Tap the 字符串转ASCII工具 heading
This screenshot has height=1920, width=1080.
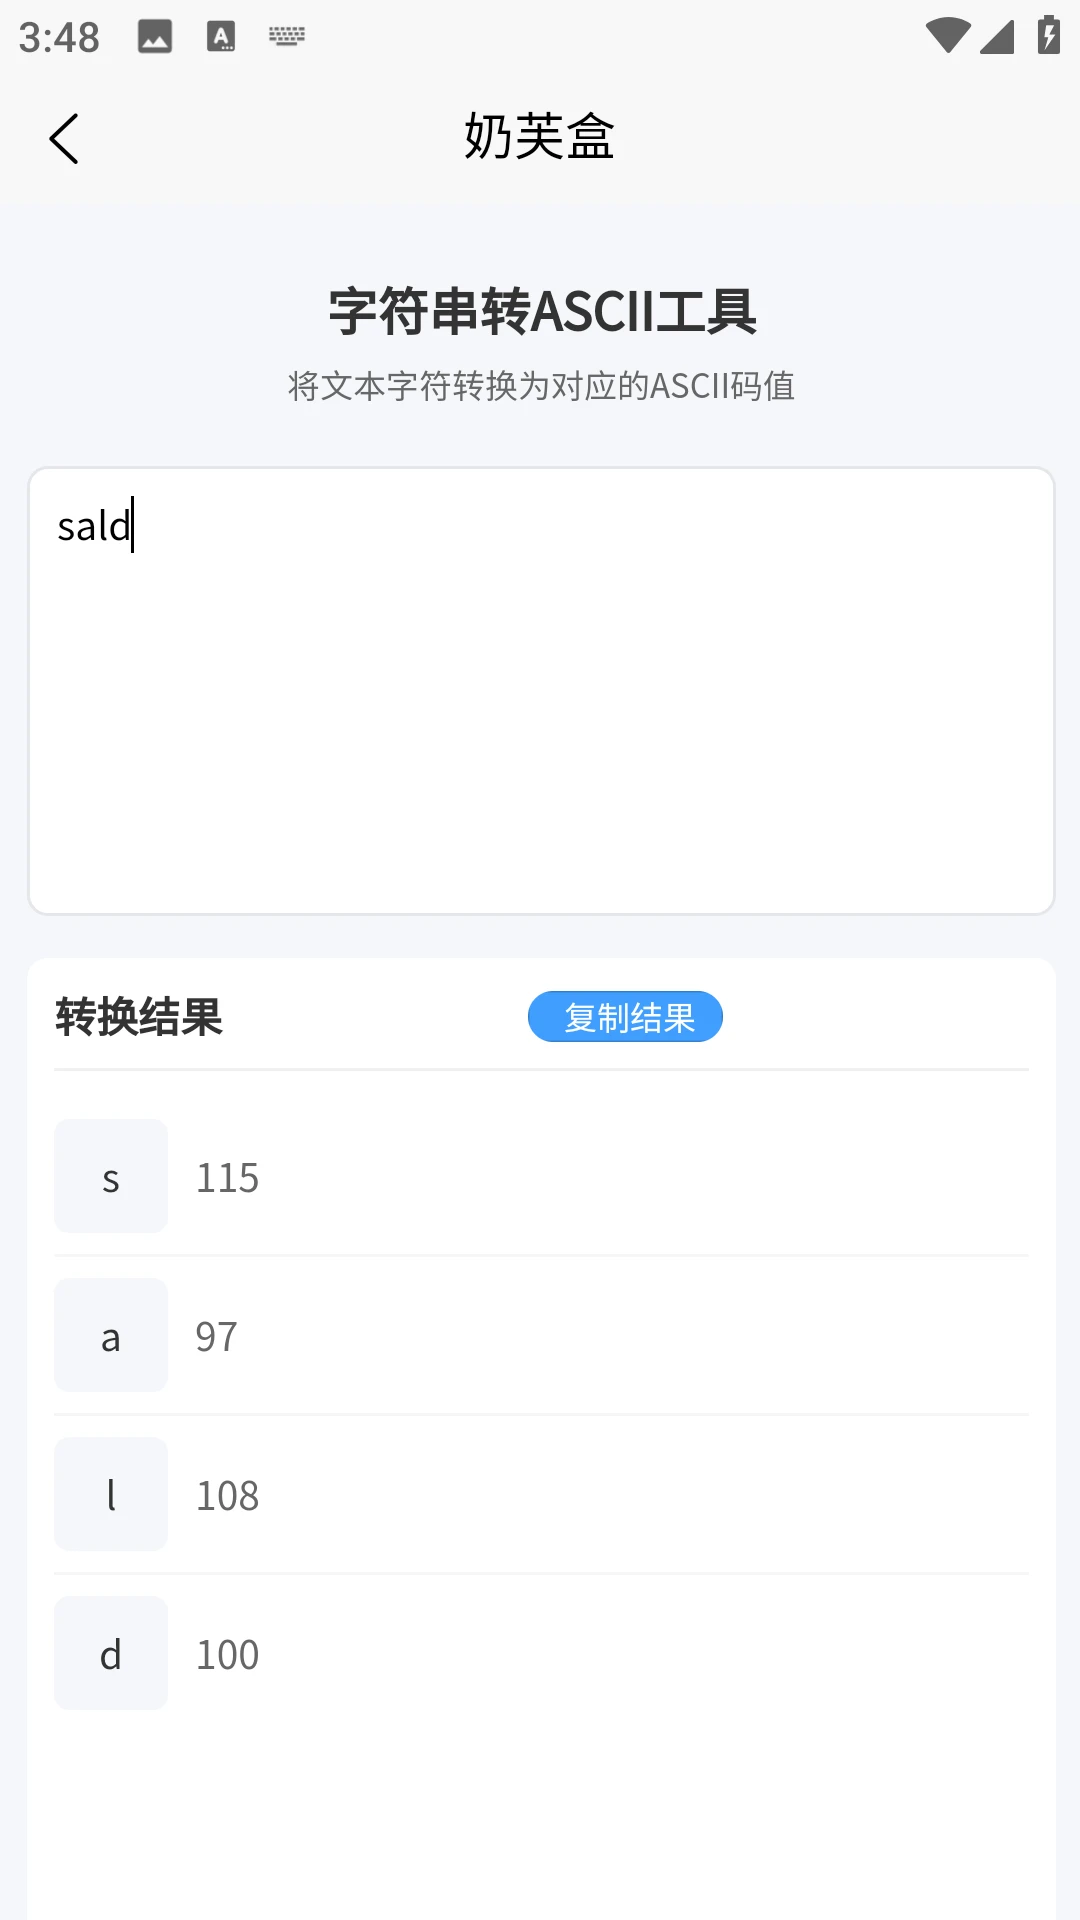point(540,311)
